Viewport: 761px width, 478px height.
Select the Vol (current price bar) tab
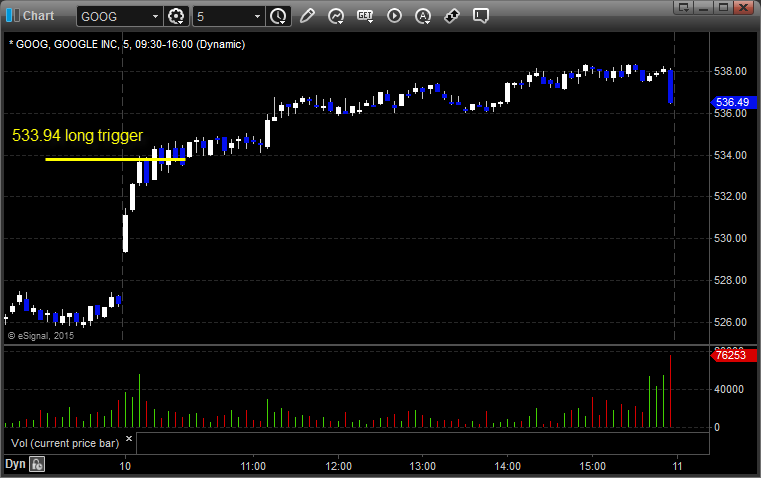pyautogui.click(x=64, y=442)
